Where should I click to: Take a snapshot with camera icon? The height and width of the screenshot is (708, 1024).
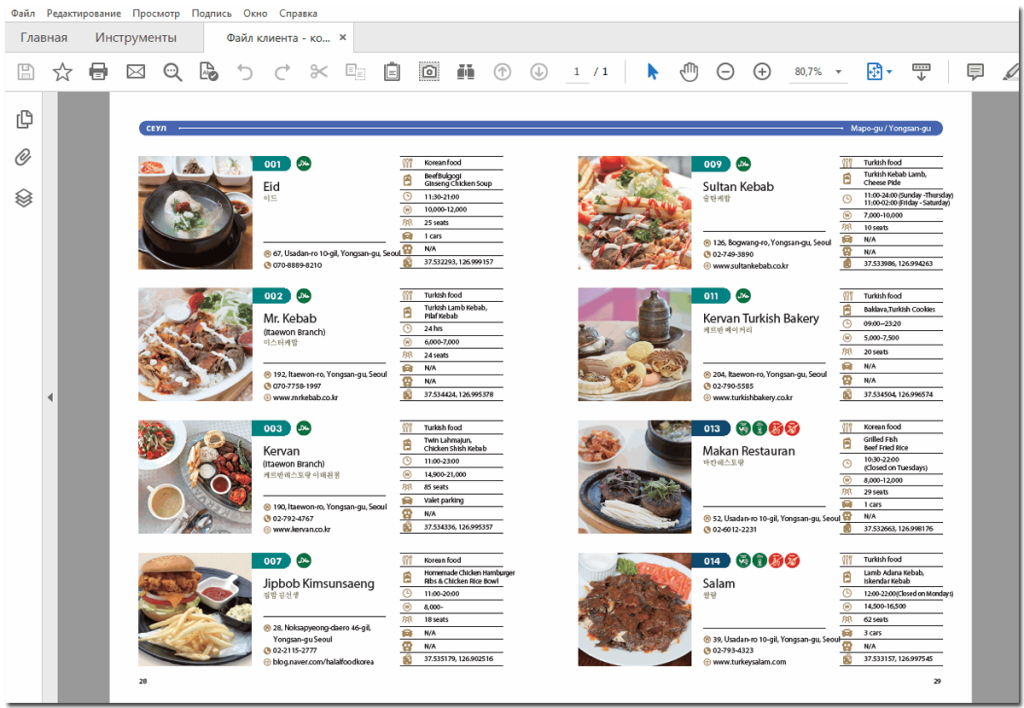[x=428, y=72]
